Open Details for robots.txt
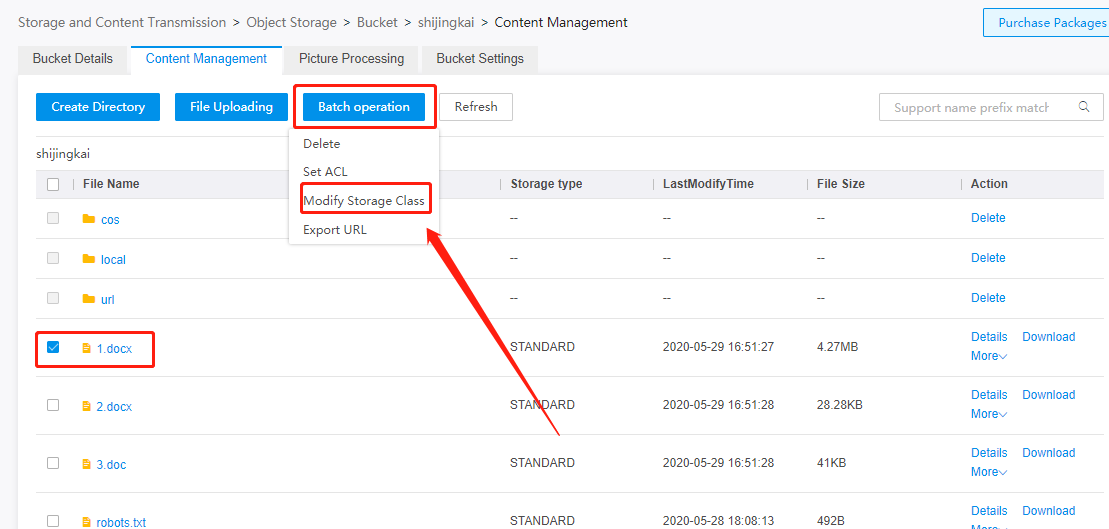The height and width of the screenshot is (529, 1109). point(989,511)
